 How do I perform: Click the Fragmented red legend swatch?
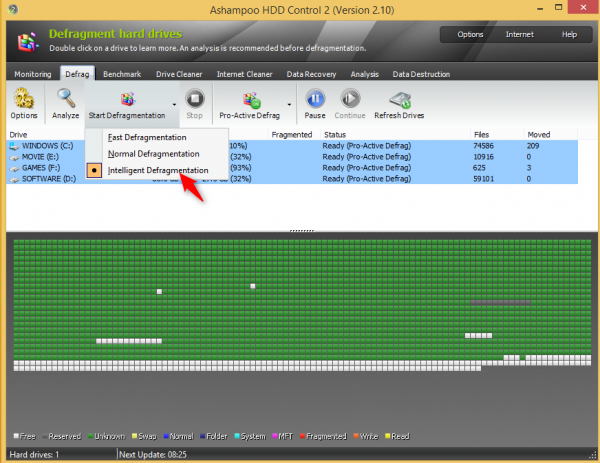coord(303,436)
